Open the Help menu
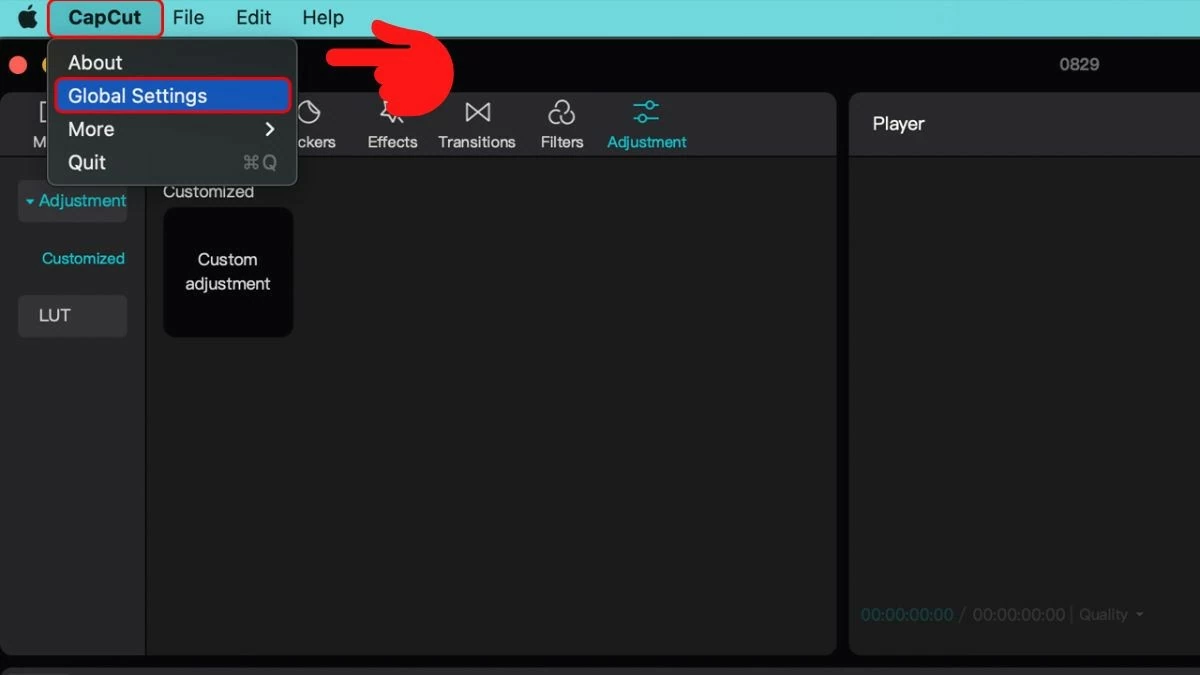Viewport: 1200px width, 675px height. [323, 18]
